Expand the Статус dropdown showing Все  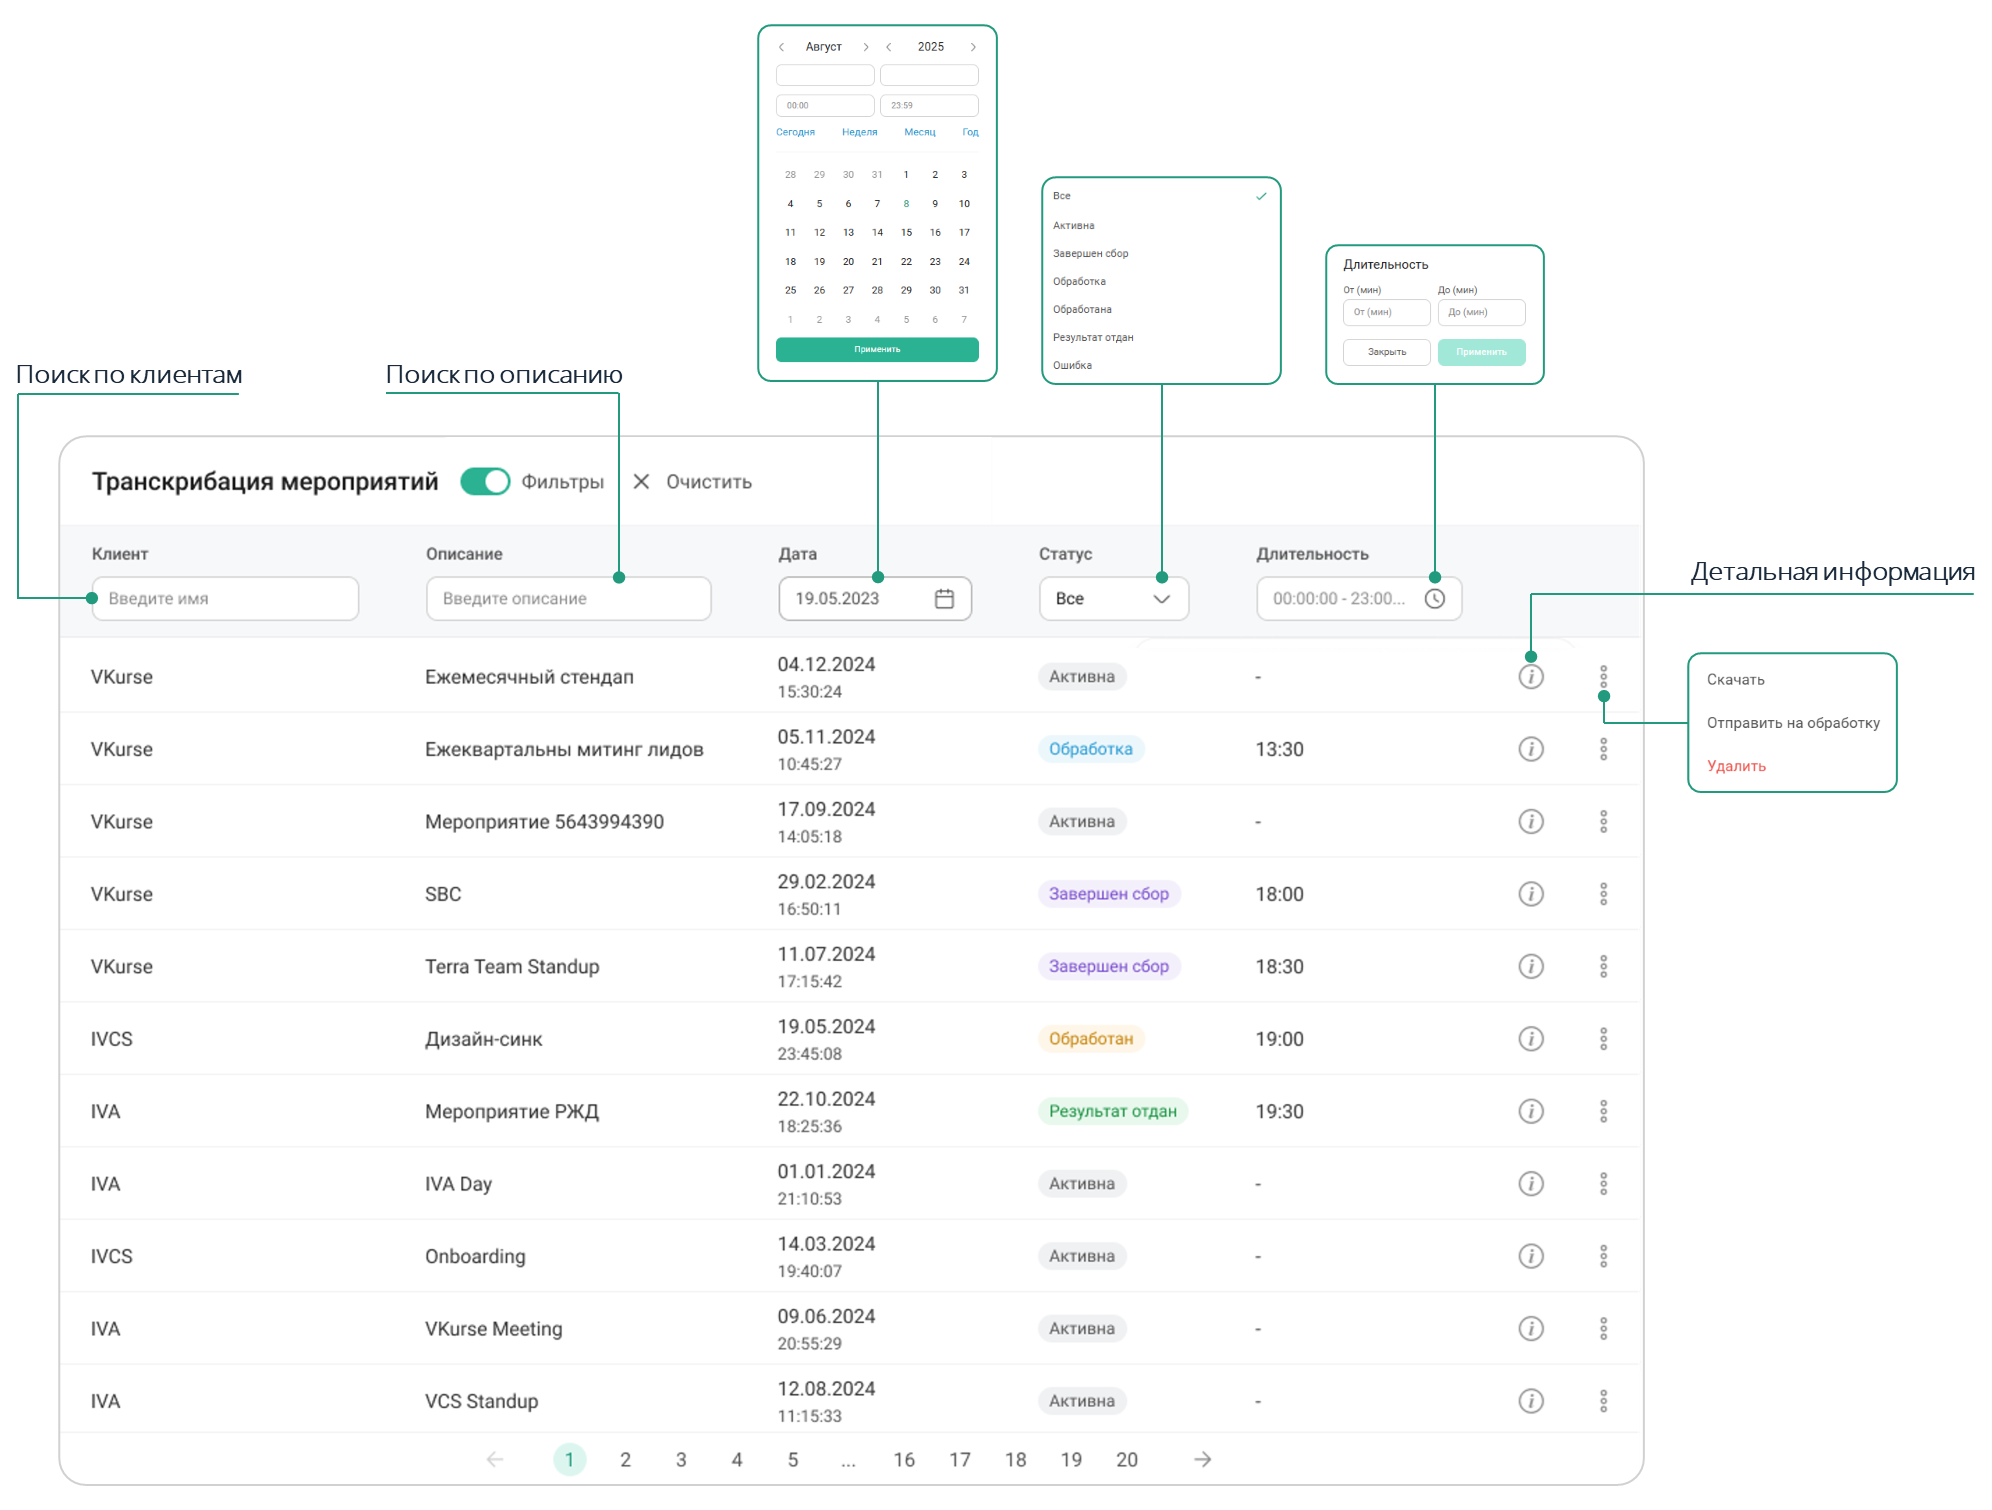pos(1113,599)
